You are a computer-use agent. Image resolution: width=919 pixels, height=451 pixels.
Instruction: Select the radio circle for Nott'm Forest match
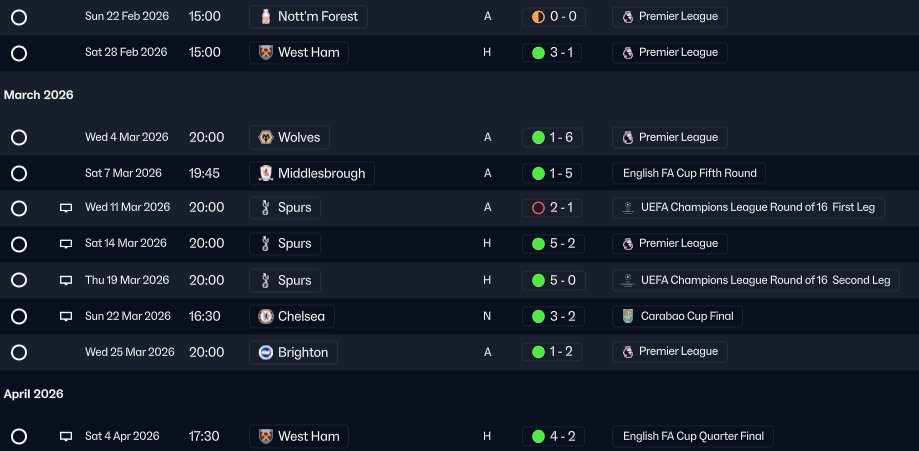click(19, 17)
